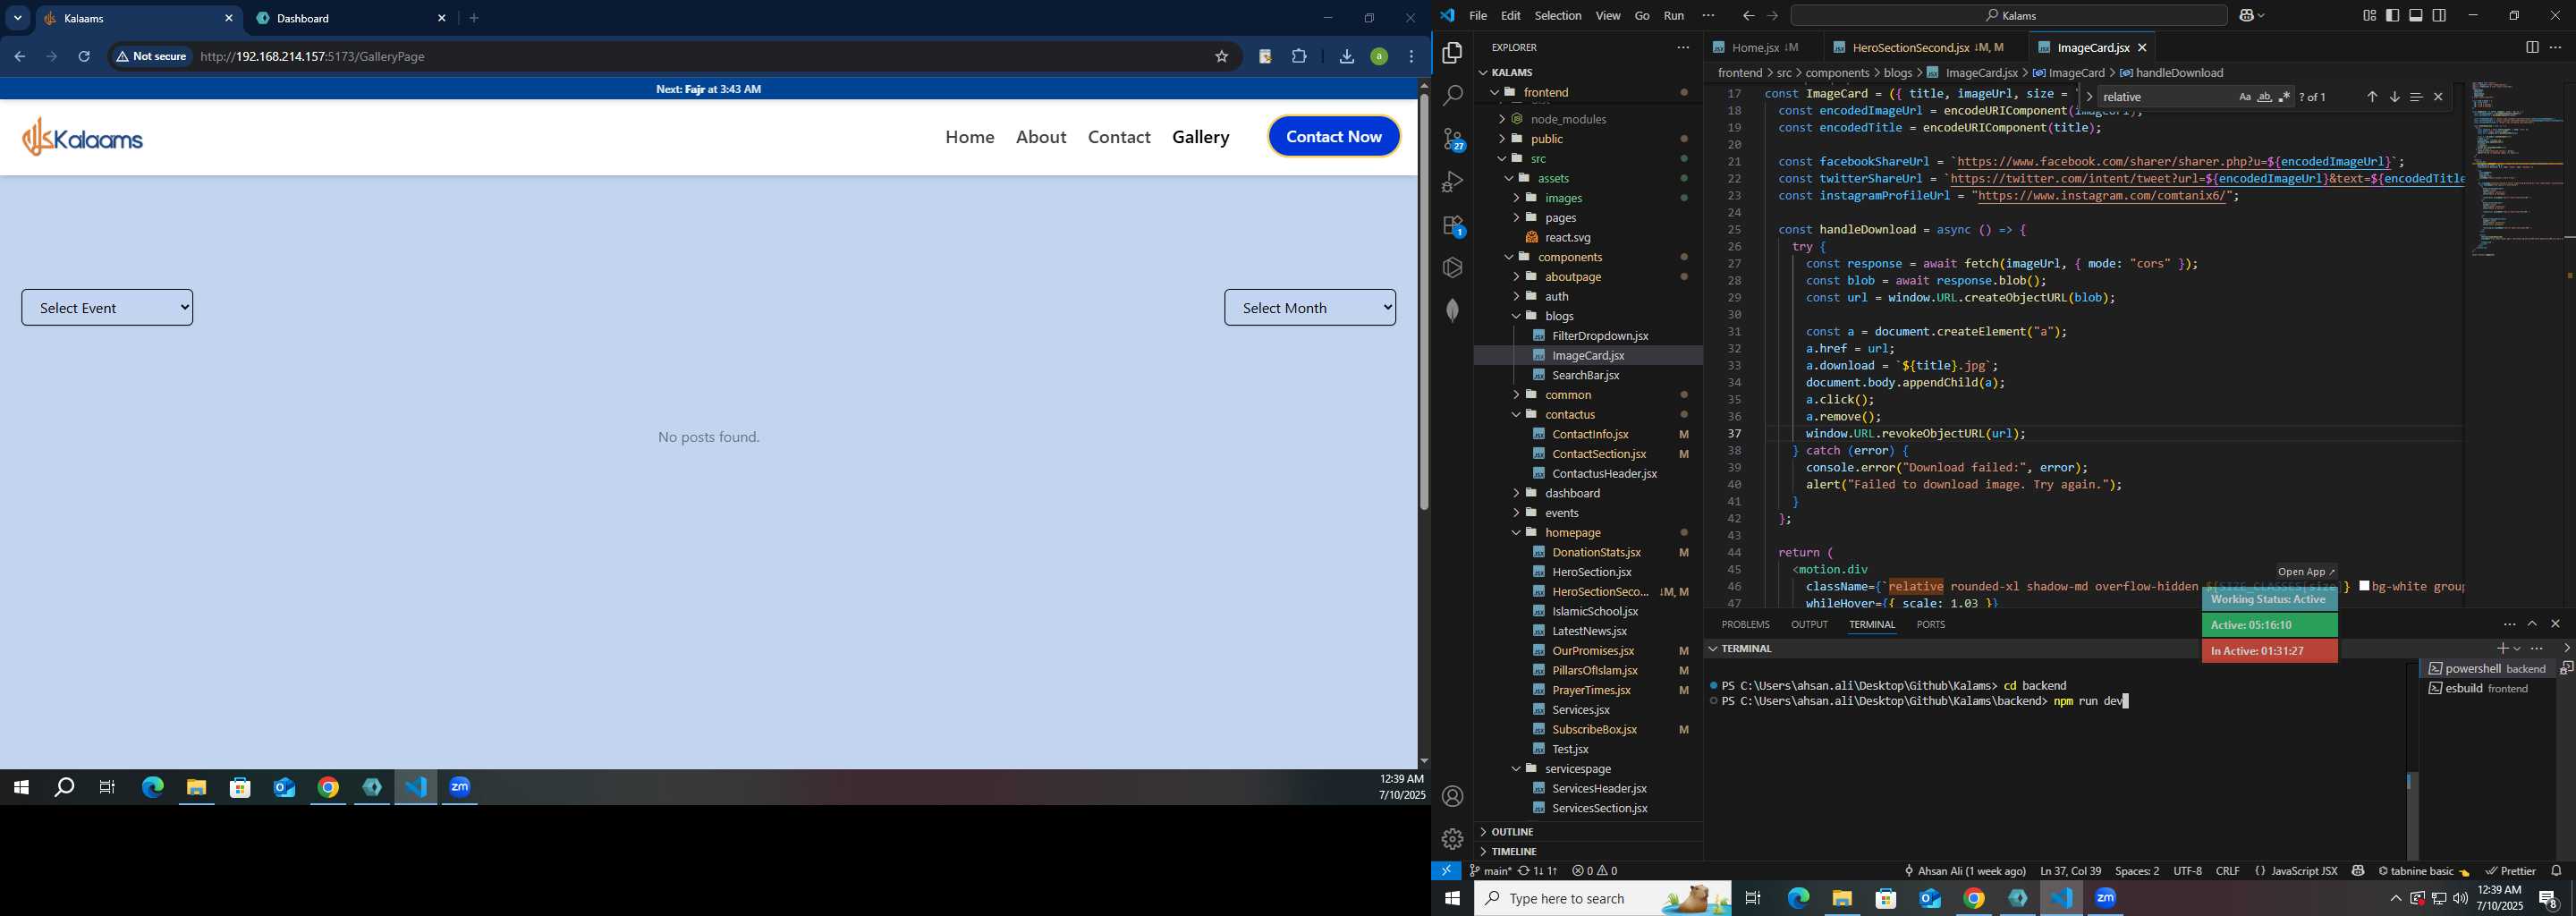Open the Manage gear icon in VS Code
The height and width of the screenshot is (916, 2576).
[1453, 839]
